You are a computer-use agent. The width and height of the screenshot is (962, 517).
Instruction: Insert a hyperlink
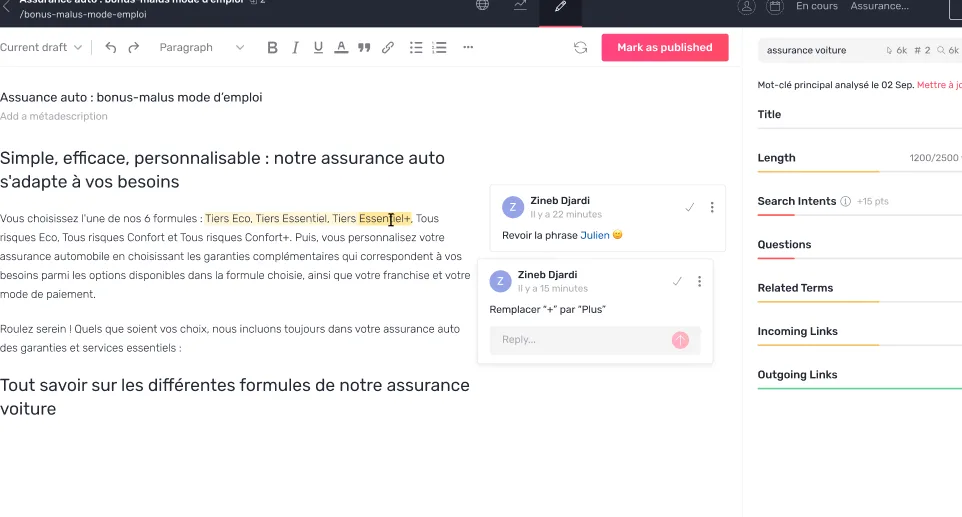click(x=388, y=47)
